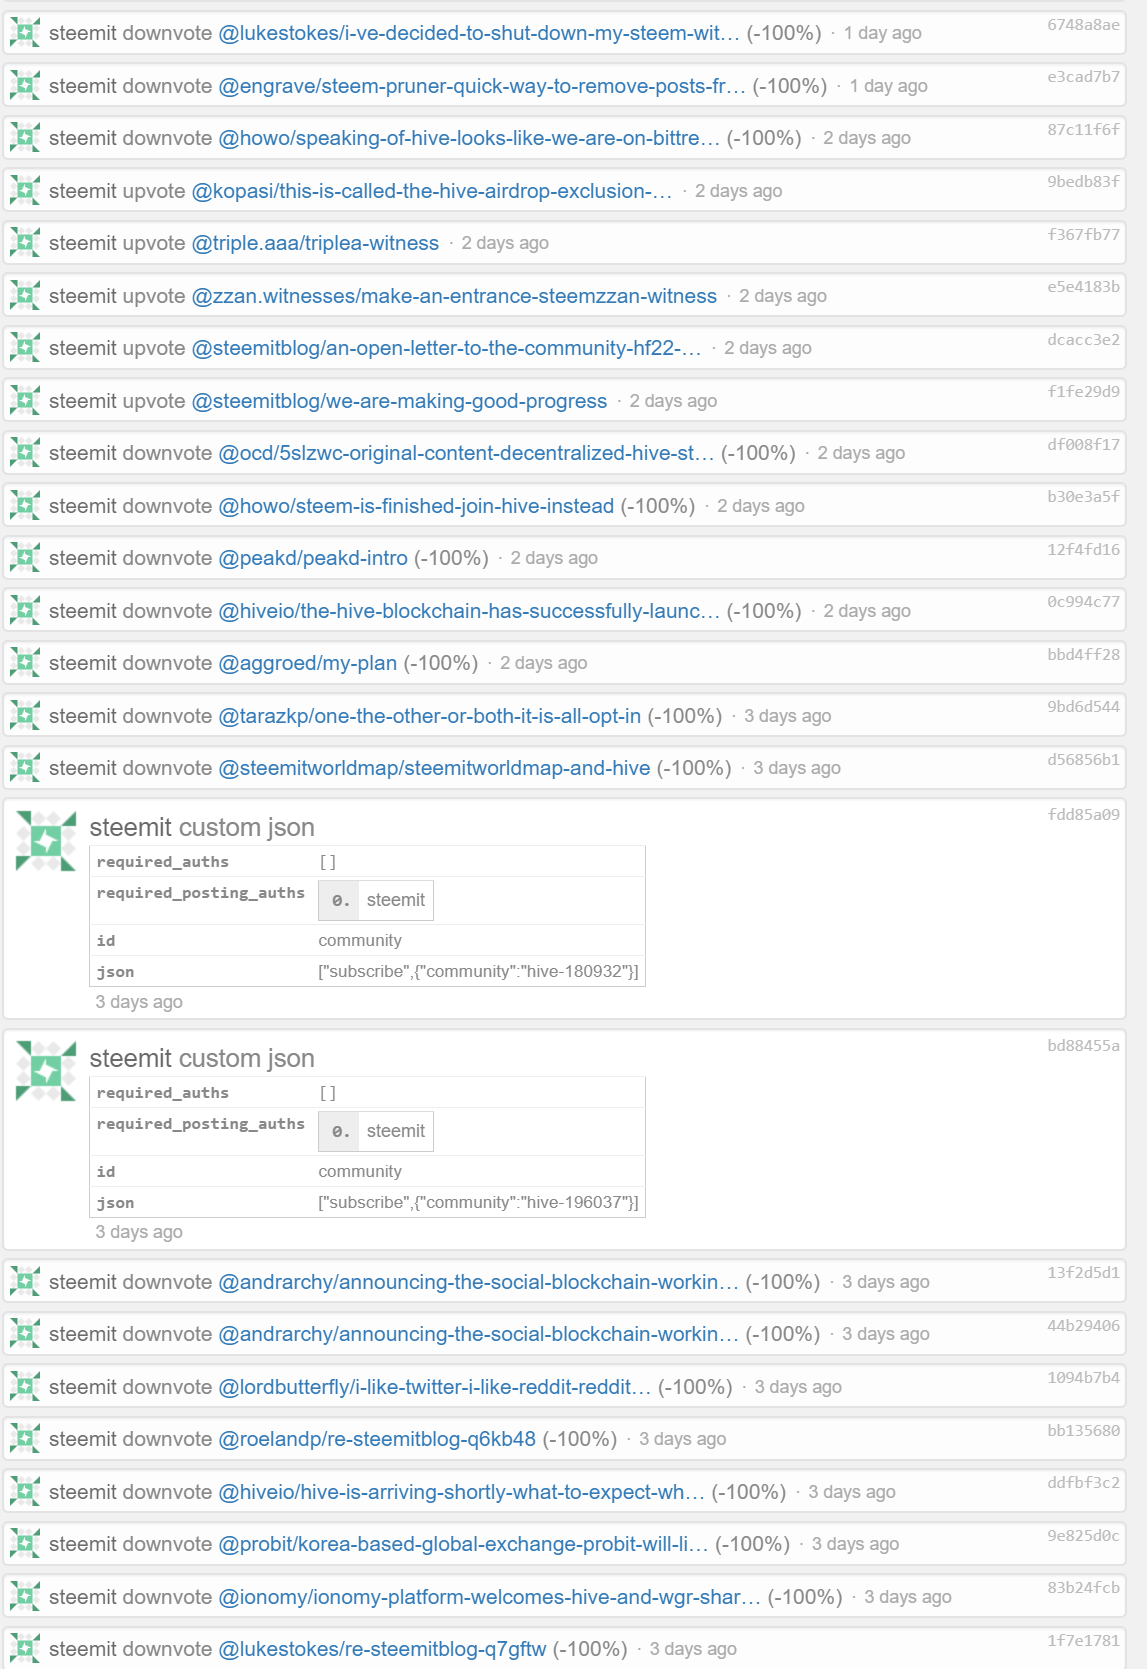Click avatar icon in lordbutterfly downvote row
The image size is (1147, 1669).
(x=25, y=1387)
